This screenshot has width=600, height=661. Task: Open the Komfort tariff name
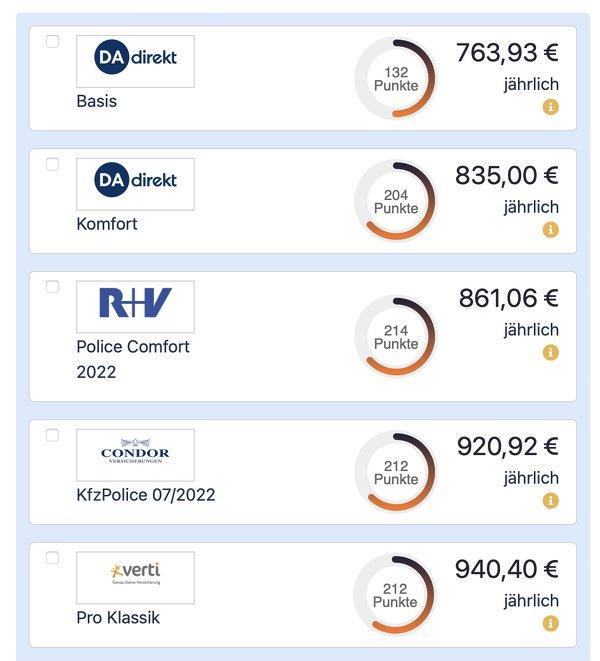[x=107, y=224]
